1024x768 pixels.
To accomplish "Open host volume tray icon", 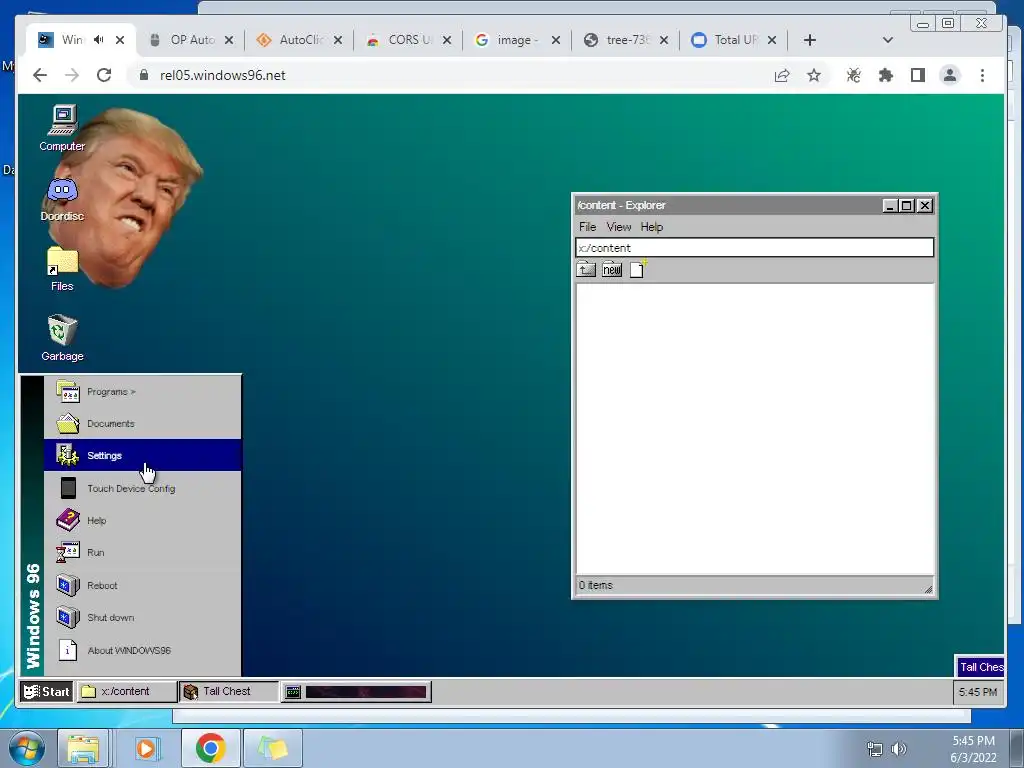I will click(899, 749).
